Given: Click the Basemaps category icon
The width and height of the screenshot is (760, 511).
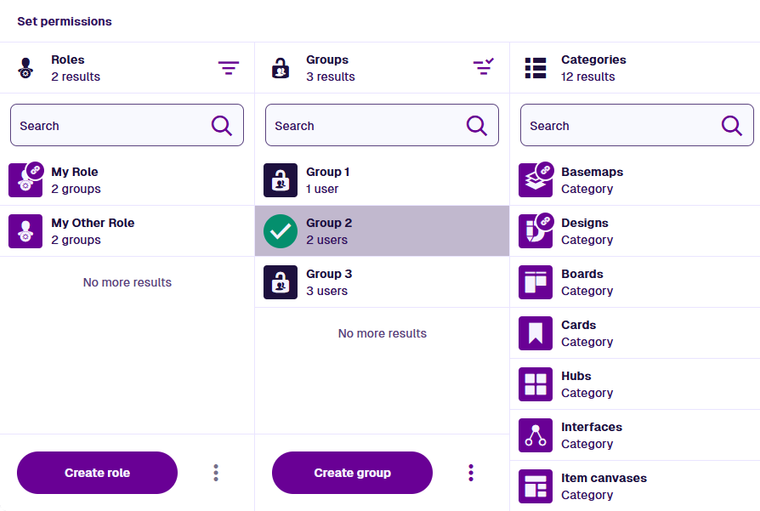Looking at the screenshot, I should point(535,180).
